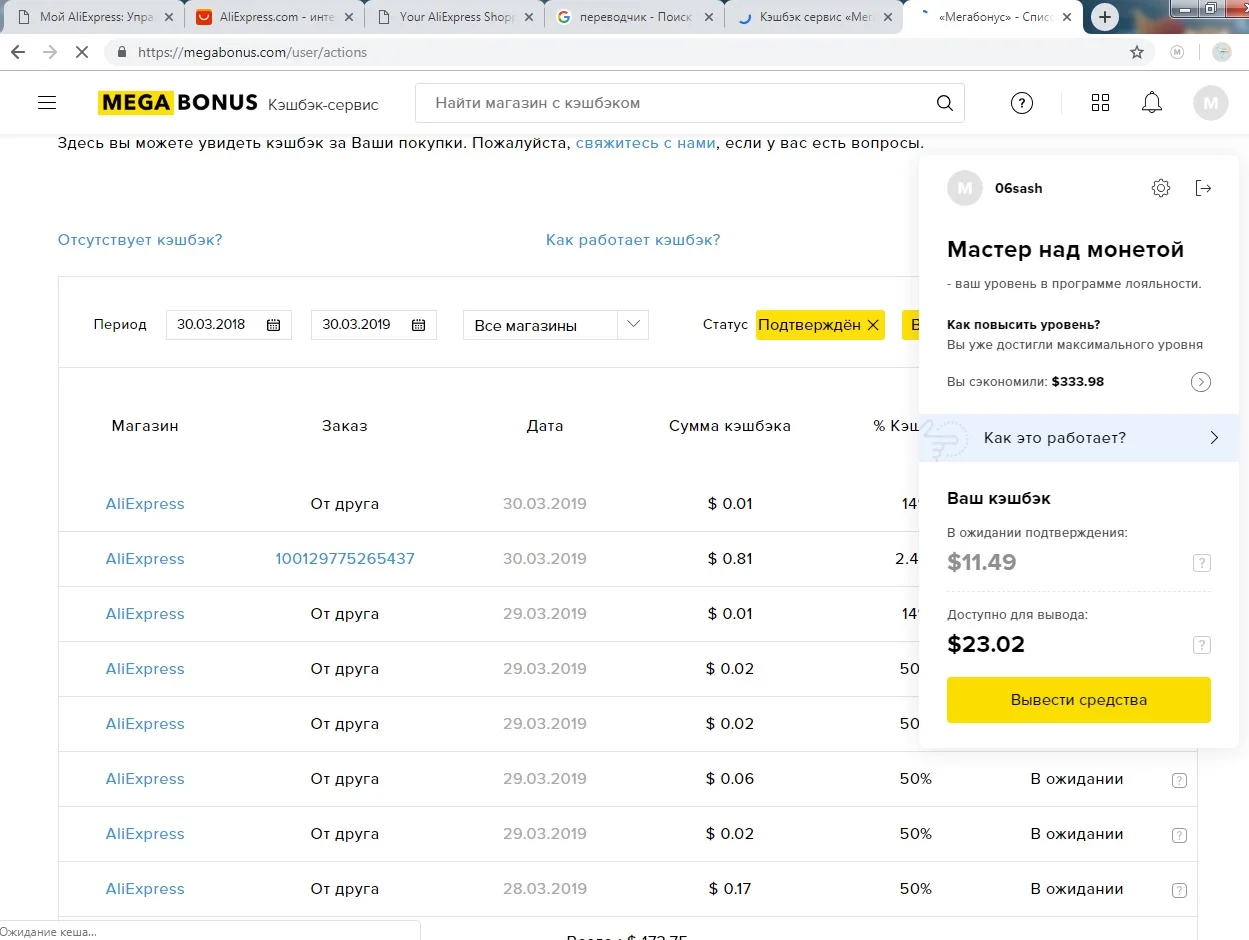The image size is (1249, 940).
Task: Open order 100129775265437 link
Action: pos(345,559)
